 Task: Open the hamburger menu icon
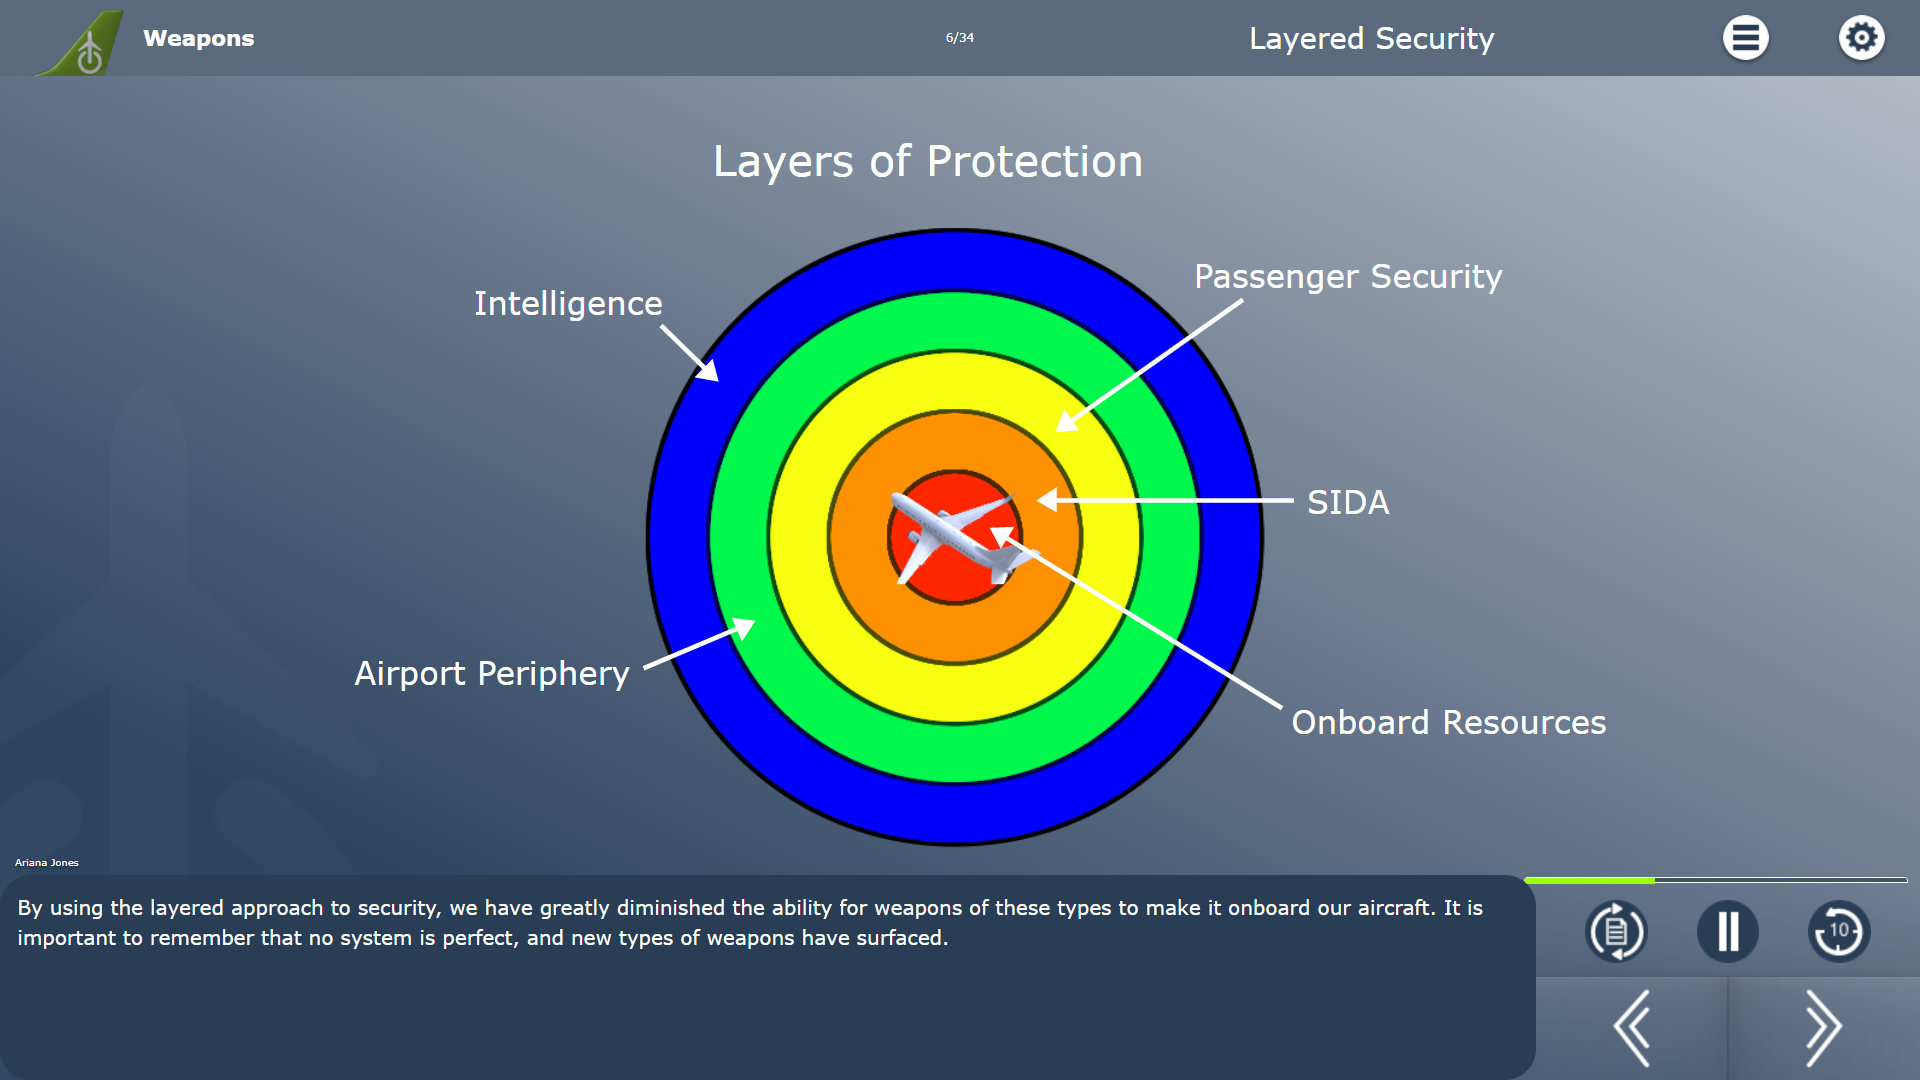click(x=1745, y=38)
